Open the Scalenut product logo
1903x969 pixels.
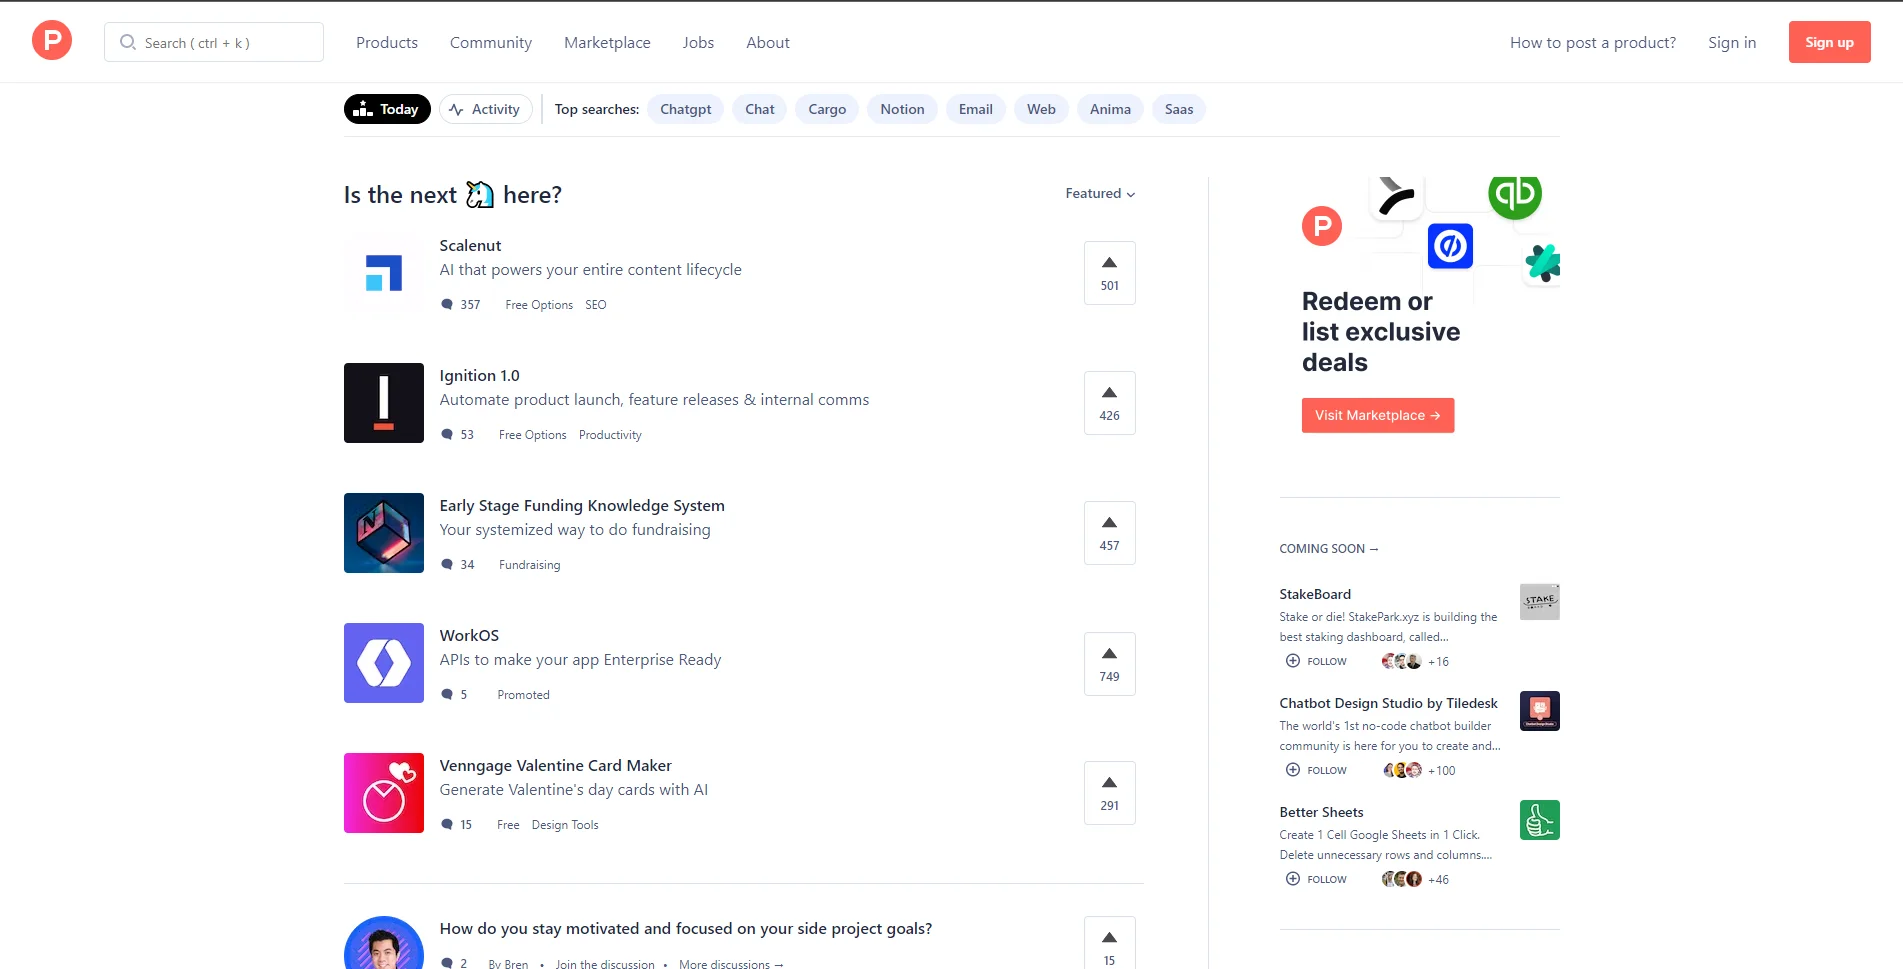pos(384,273)
